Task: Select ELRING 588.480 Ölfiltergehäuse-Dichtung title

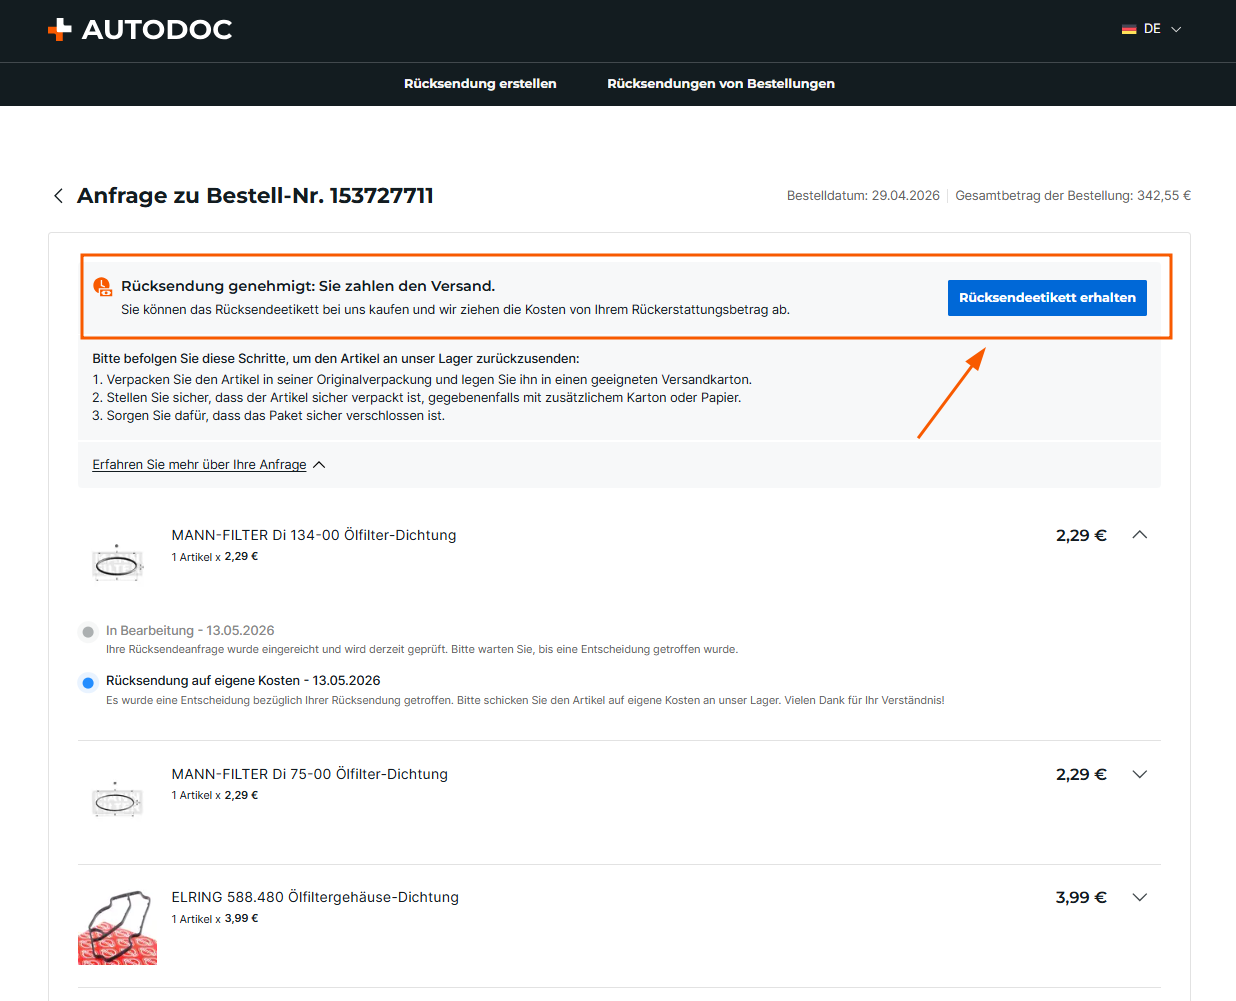Action: [315, 897]
